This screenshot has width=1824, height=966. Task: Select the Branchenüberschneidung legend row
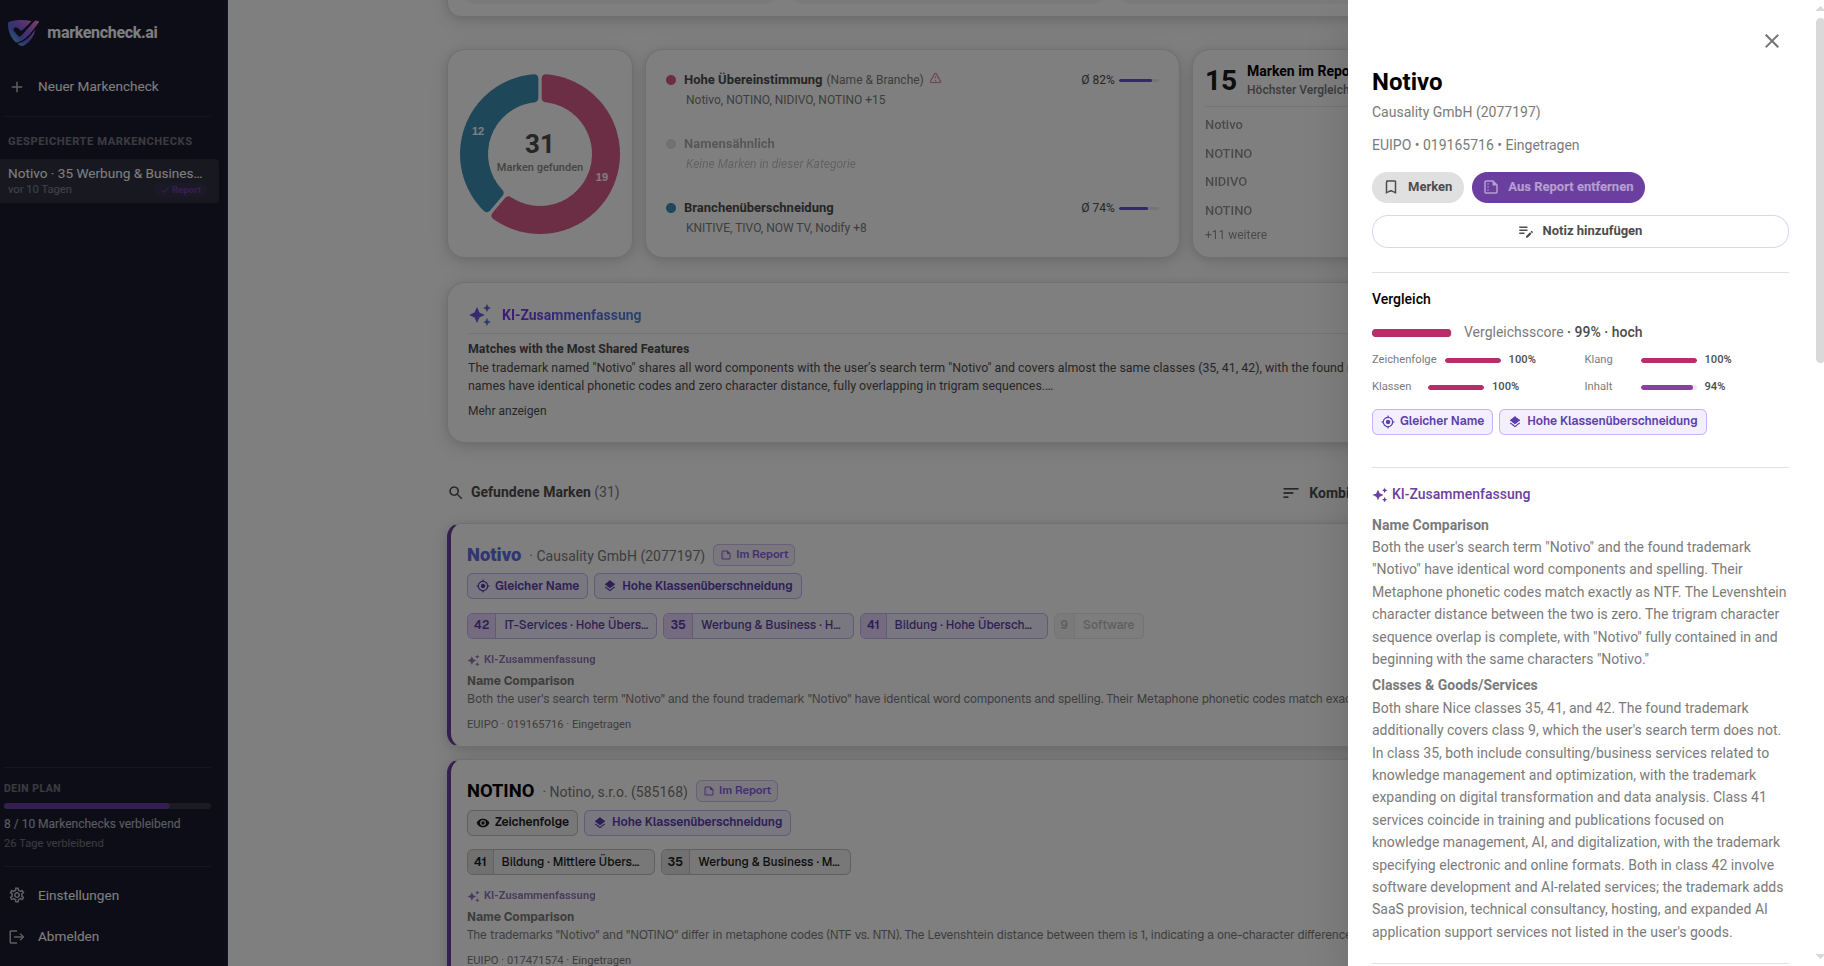pos(912,217)
